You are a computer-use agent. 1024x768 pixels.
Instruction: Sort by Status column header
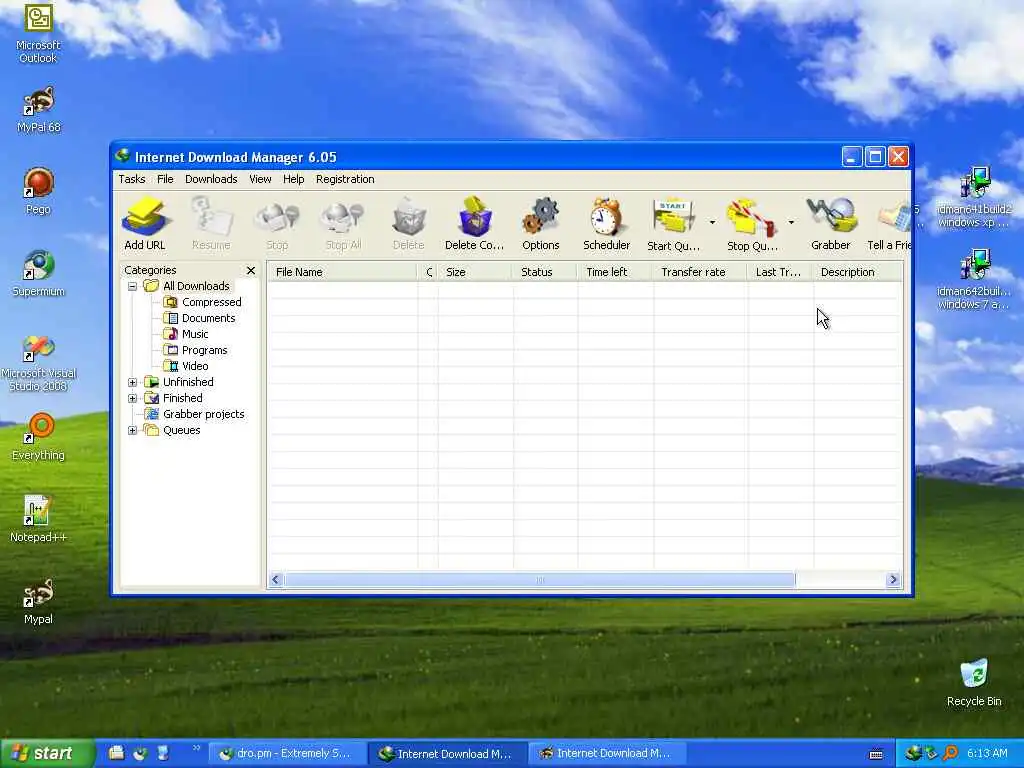(x=545, y=272)
